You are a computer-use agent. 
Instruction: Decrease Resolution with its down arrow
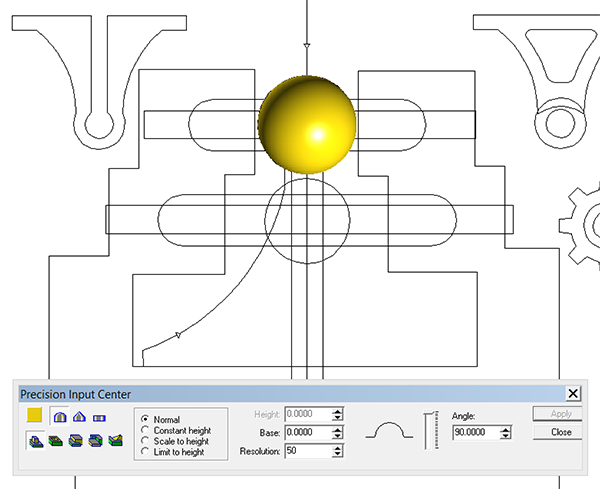337,454
